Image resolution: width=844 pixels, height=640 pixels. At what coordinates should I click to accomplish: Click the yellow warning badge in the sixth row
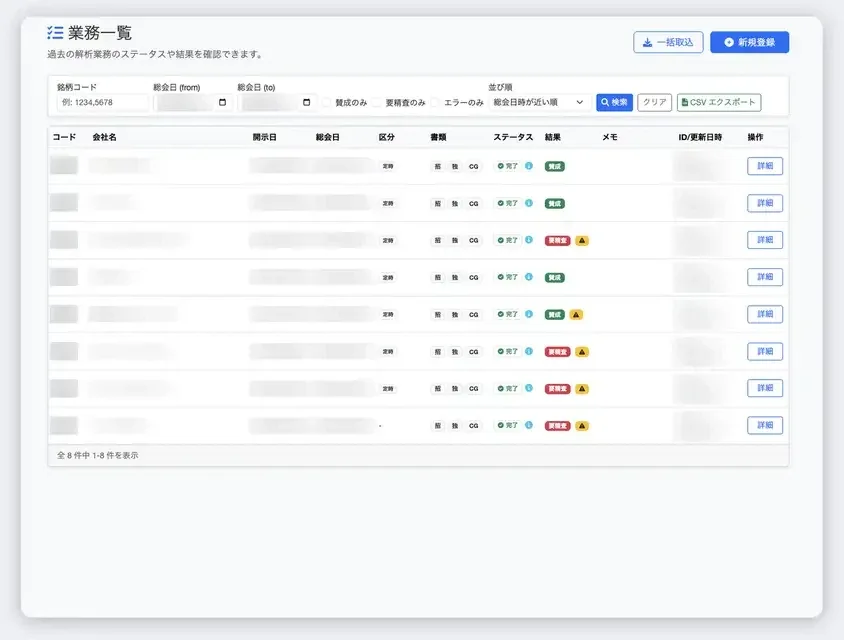tap(582, 352)
